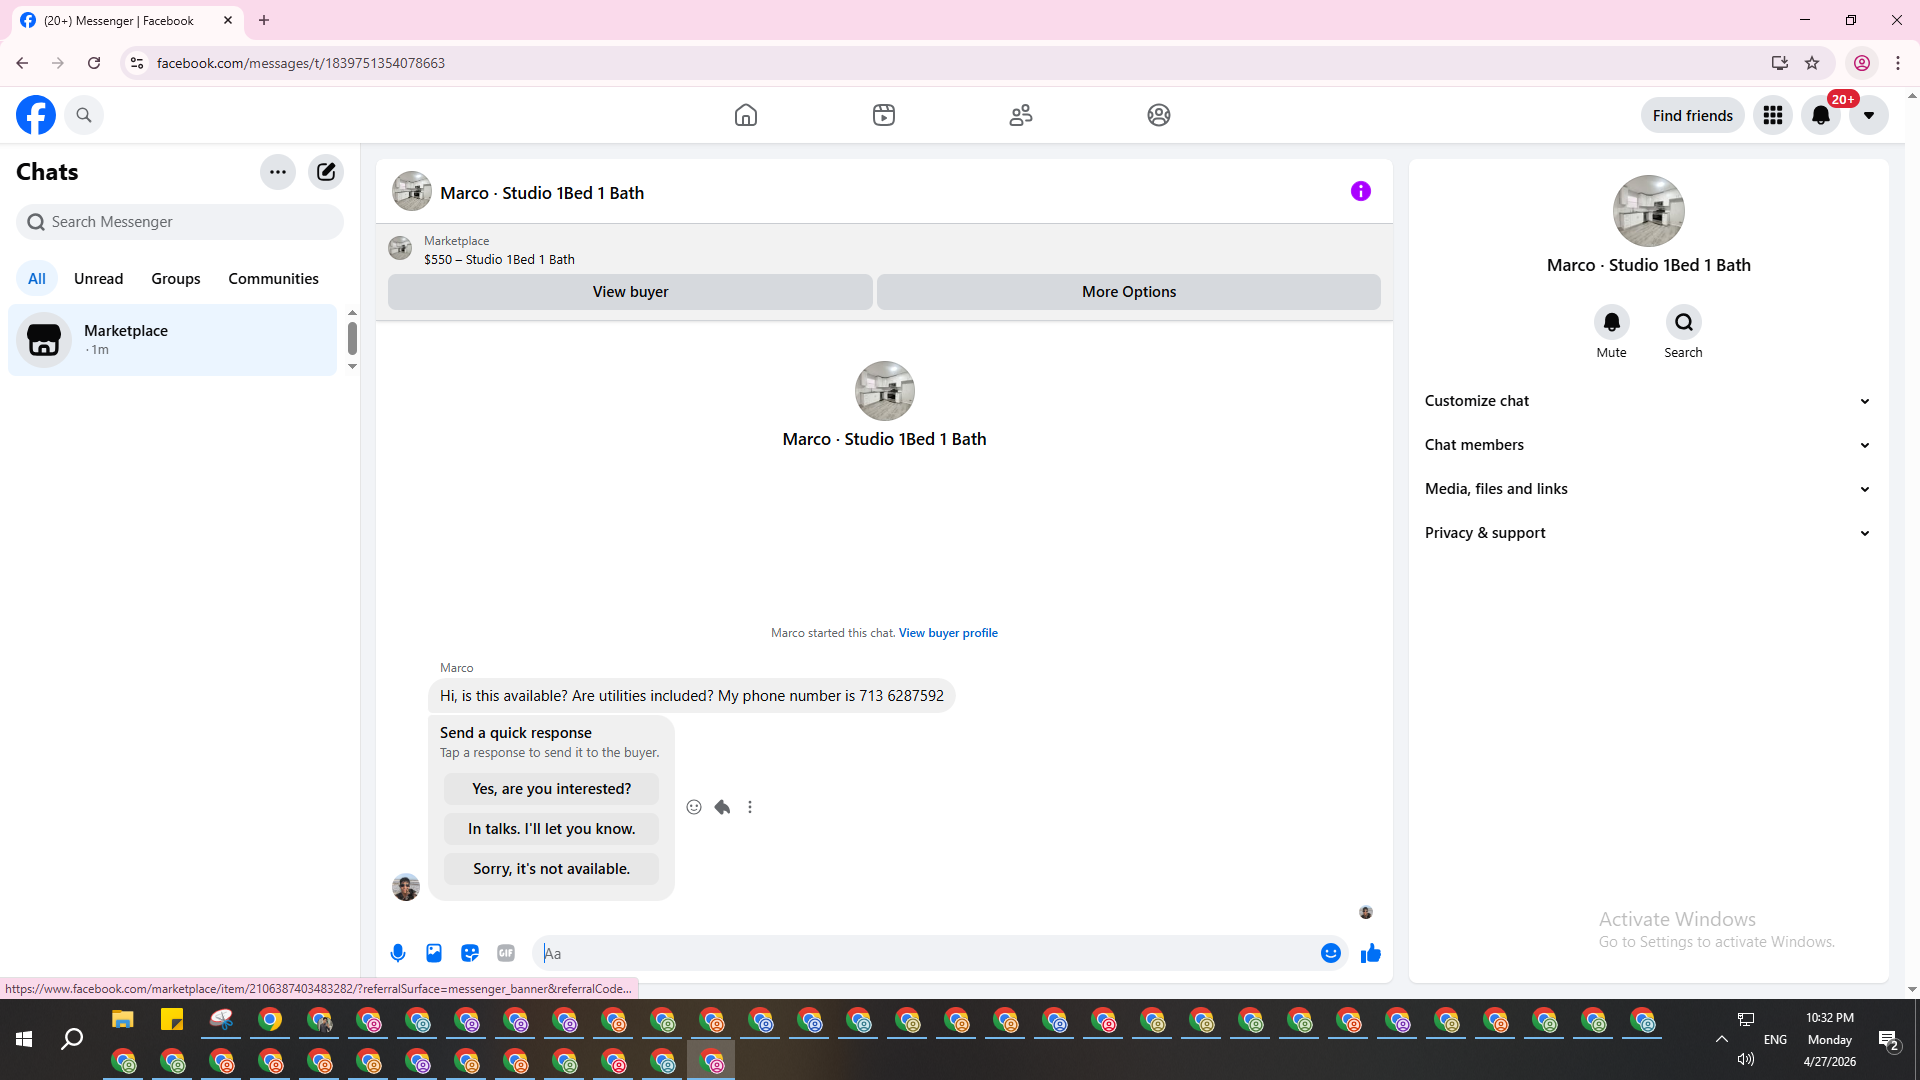Choose a GIF icon
1920x1080 pixels.
click(x=506, y=953)
